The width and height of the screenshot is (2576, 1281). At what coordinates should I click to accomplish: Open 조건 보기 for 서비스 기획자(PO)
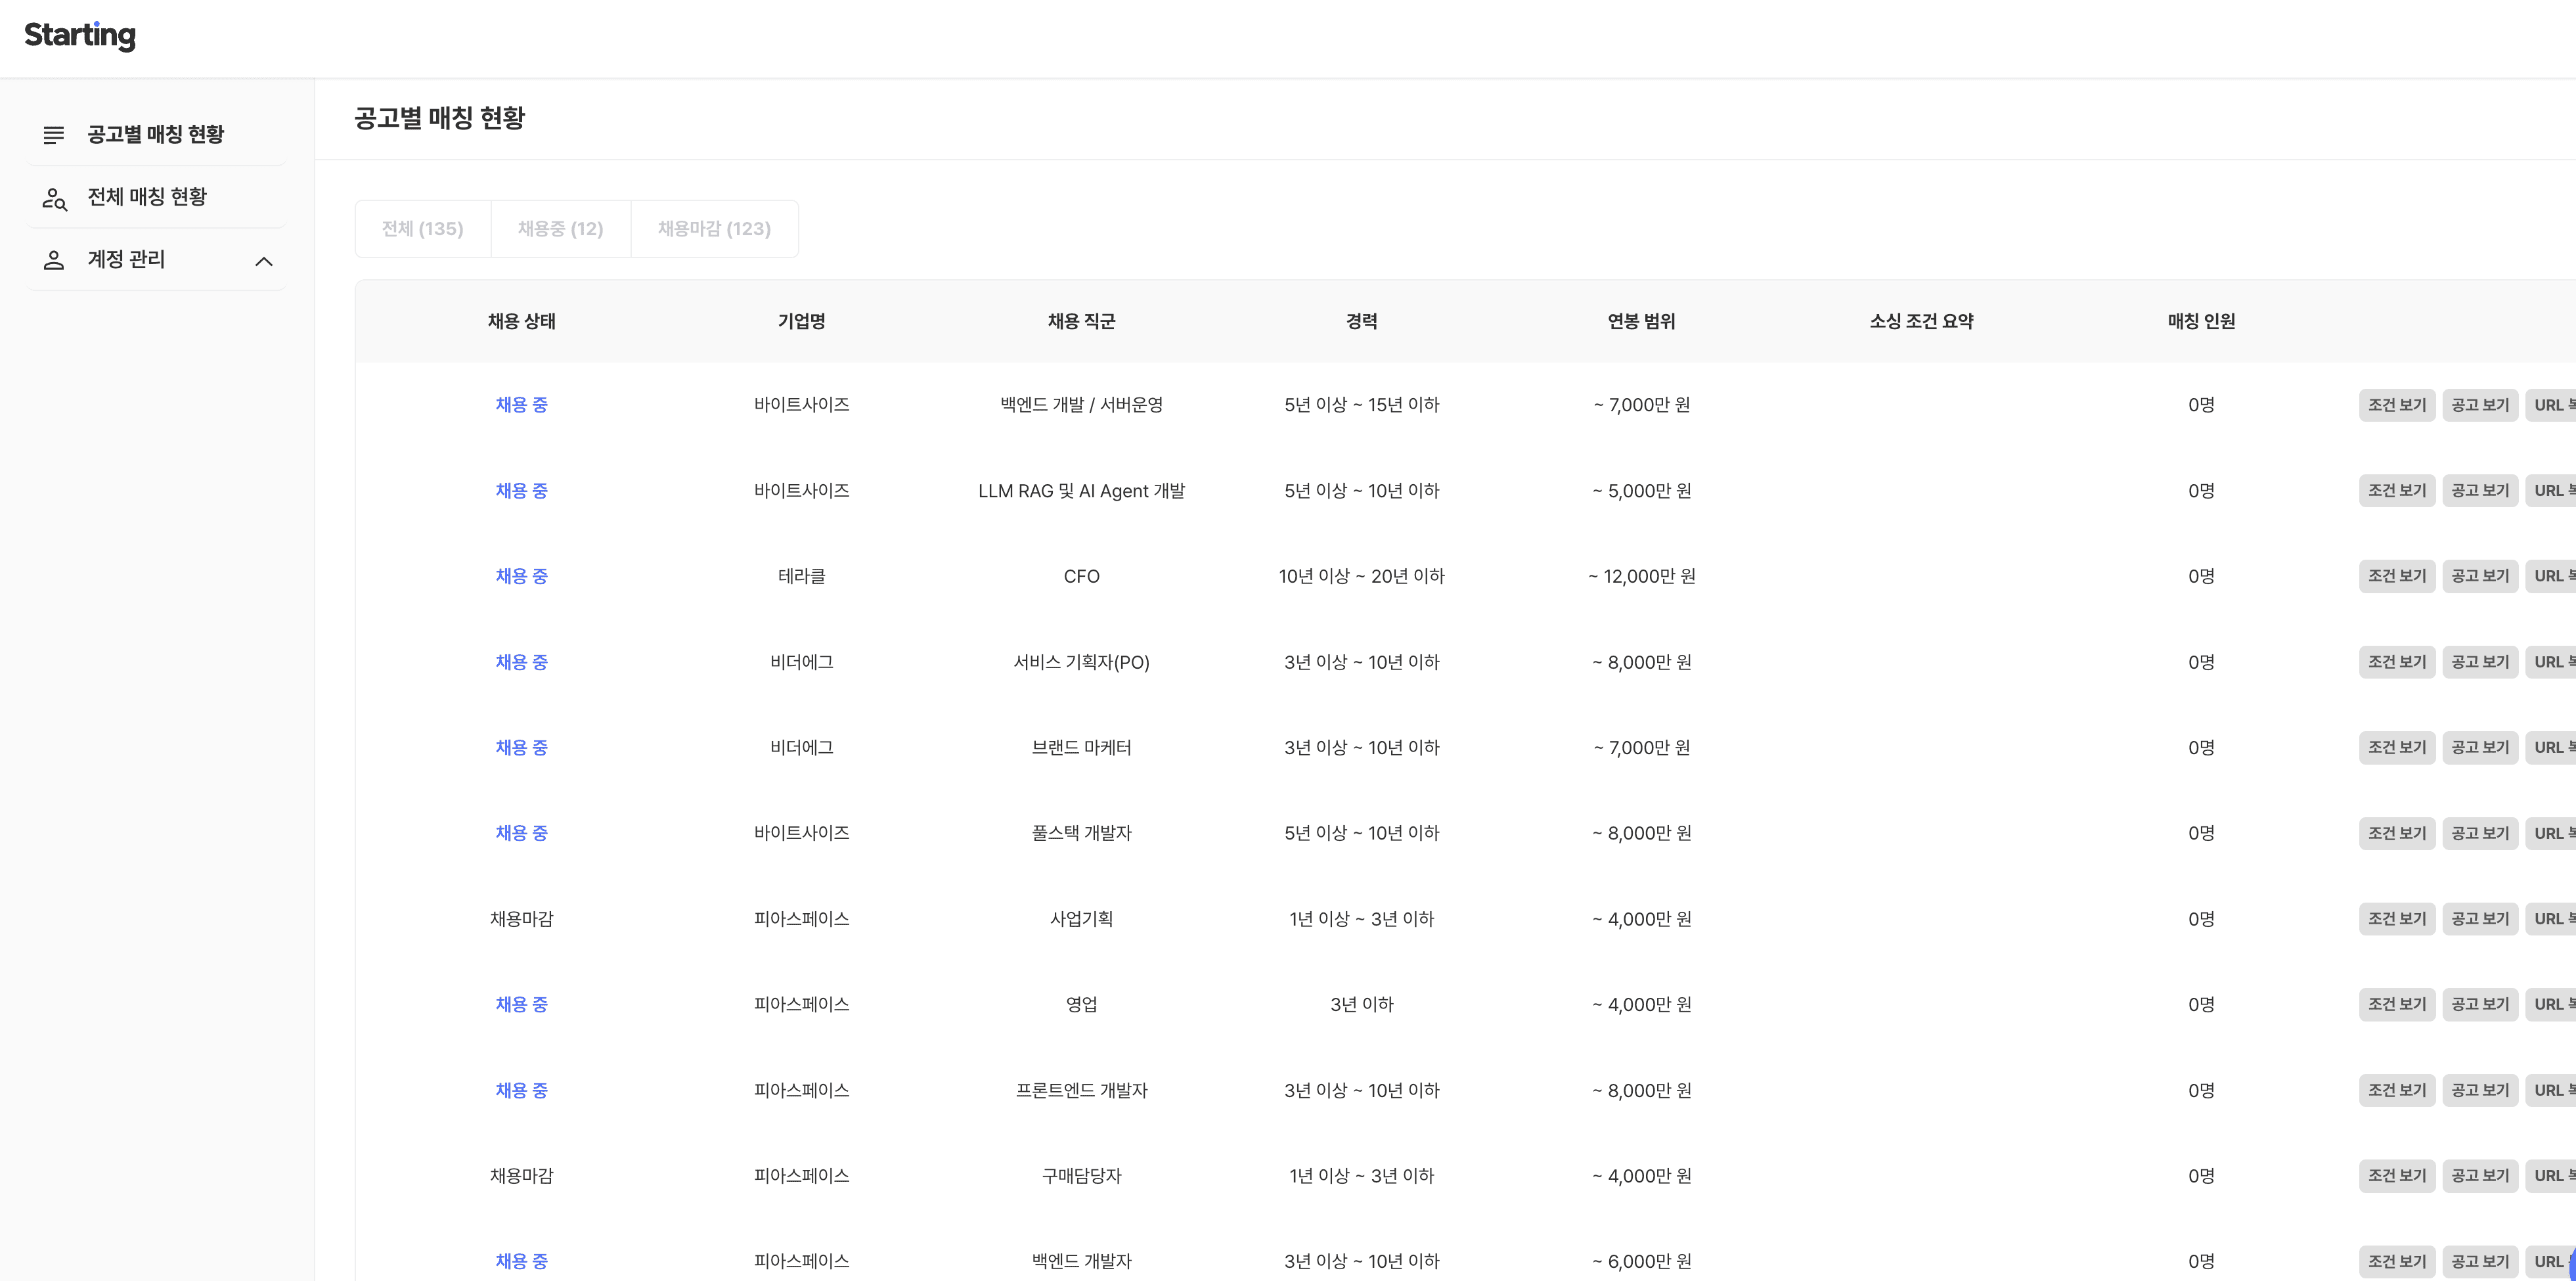2396,662
